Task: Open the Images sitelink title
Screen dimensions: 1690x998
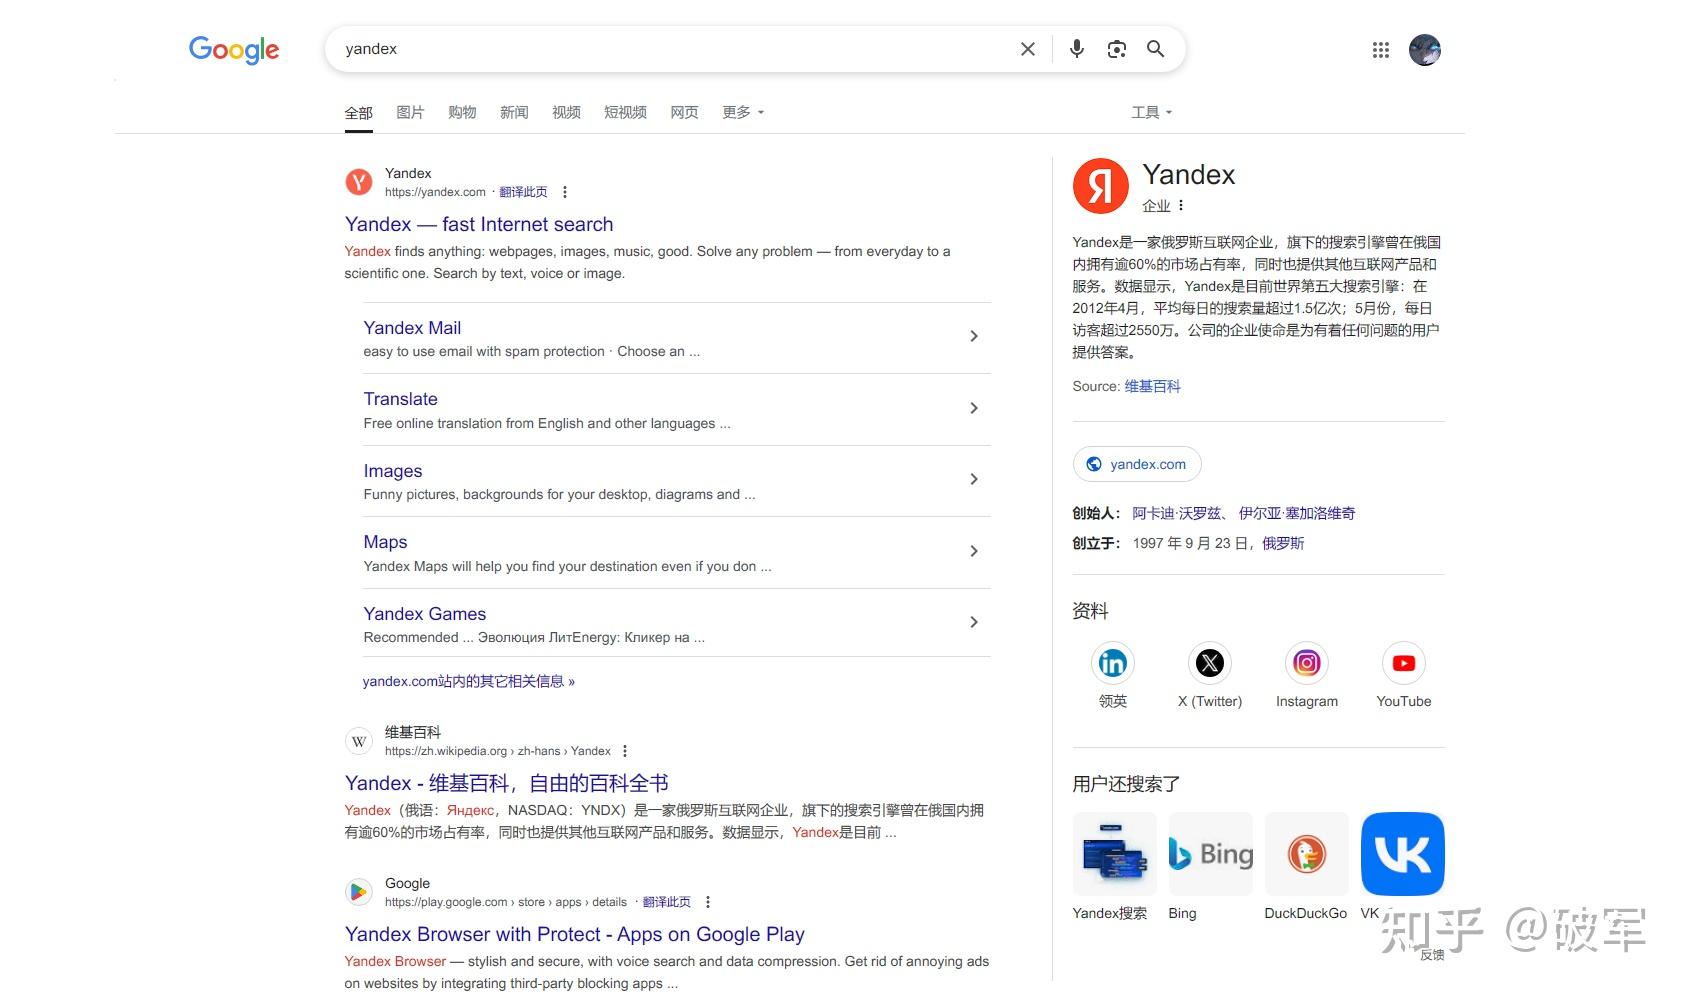Action: 393,471
